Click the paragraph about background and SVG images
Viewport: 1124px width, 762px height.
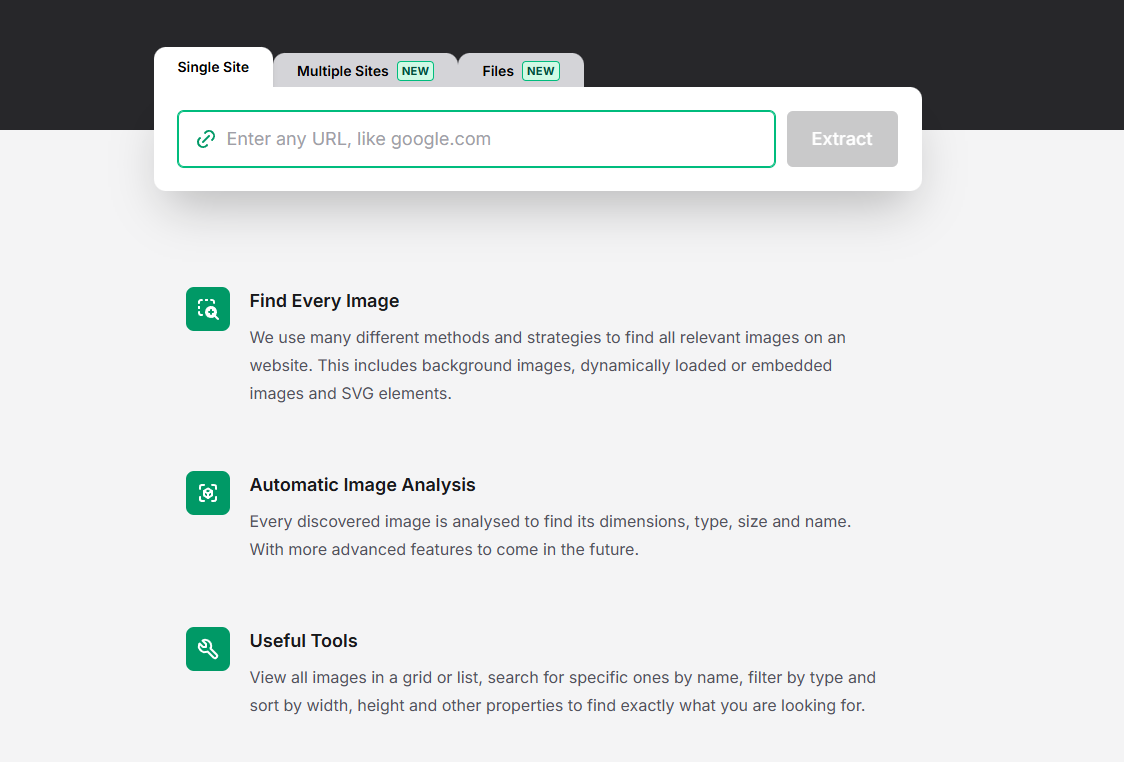(540, 366)
